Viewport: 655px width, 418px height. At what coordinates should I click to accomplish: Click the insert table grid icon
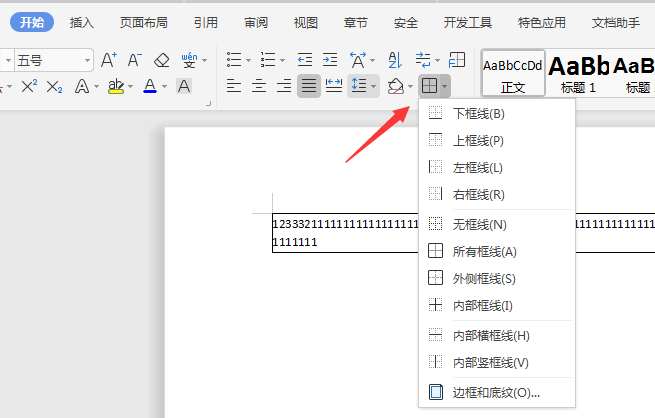point(457,60)
